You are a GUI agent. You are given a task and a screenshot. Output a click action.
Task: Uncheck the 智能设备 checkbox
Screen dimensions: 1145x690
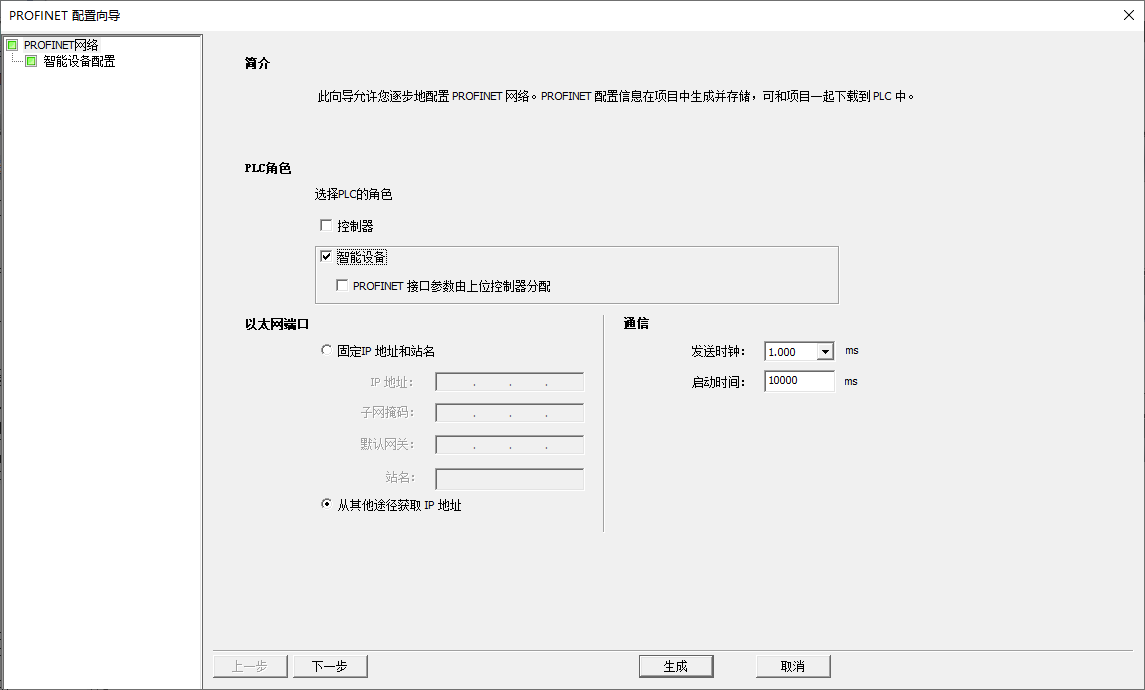[x=326, y=256]
